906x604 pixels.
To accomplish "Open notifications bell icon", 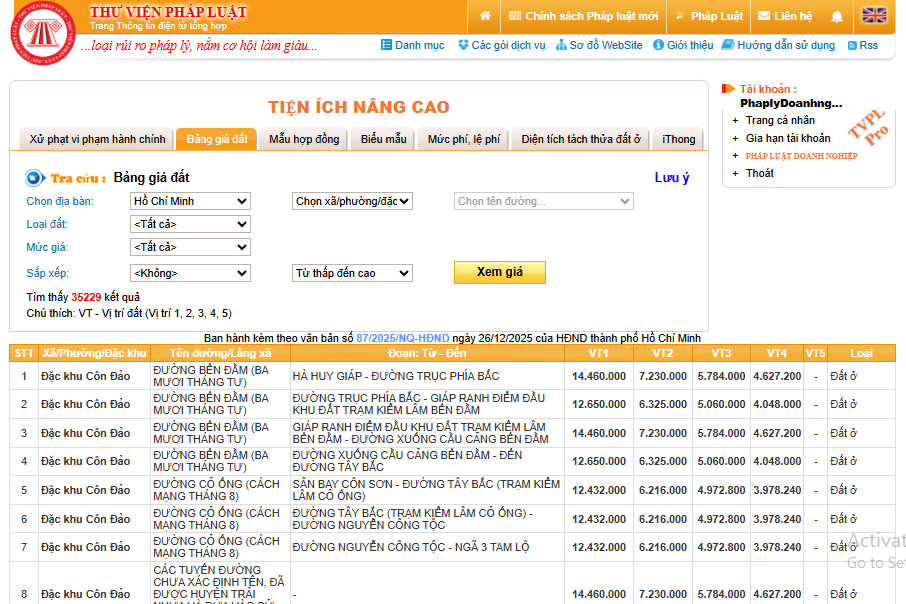I will pyautogui.click(x=837, y=16).
